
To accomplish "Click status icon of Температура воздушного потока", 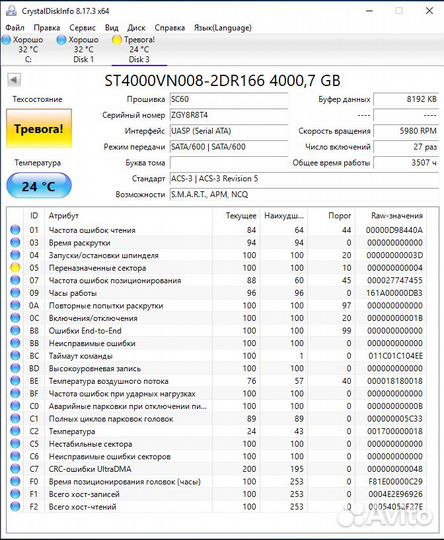I will 15,381.
